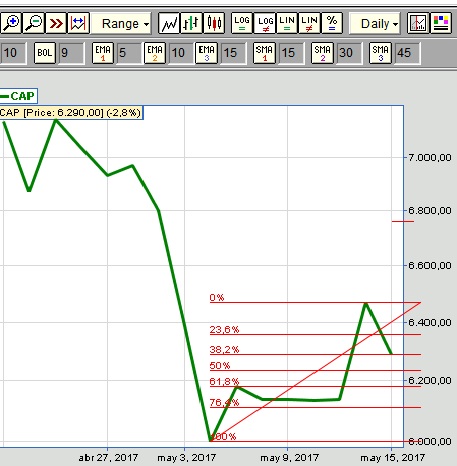
Task: Open the Range dropdown
Action: click(121, 23)
